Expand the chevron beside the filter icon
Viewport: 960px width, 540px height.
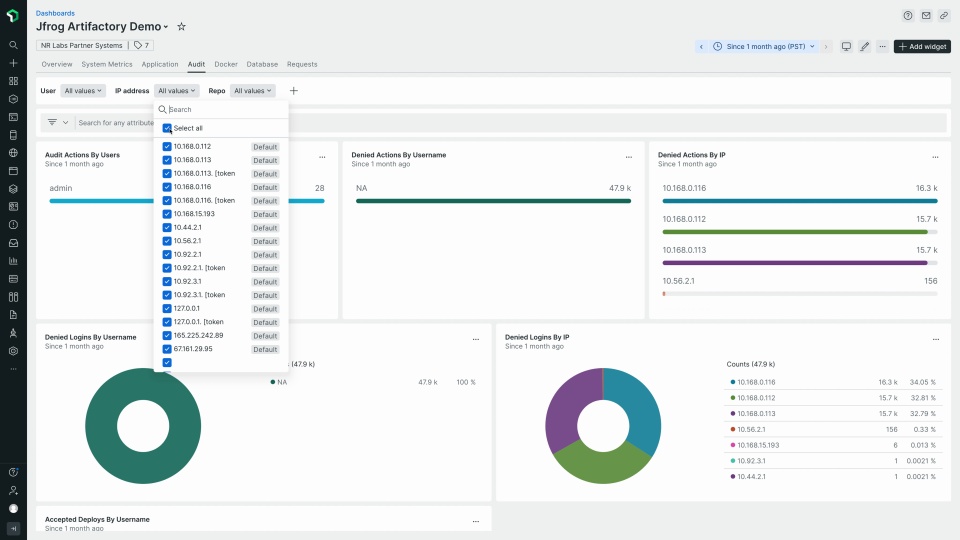[x=66, y=122]
